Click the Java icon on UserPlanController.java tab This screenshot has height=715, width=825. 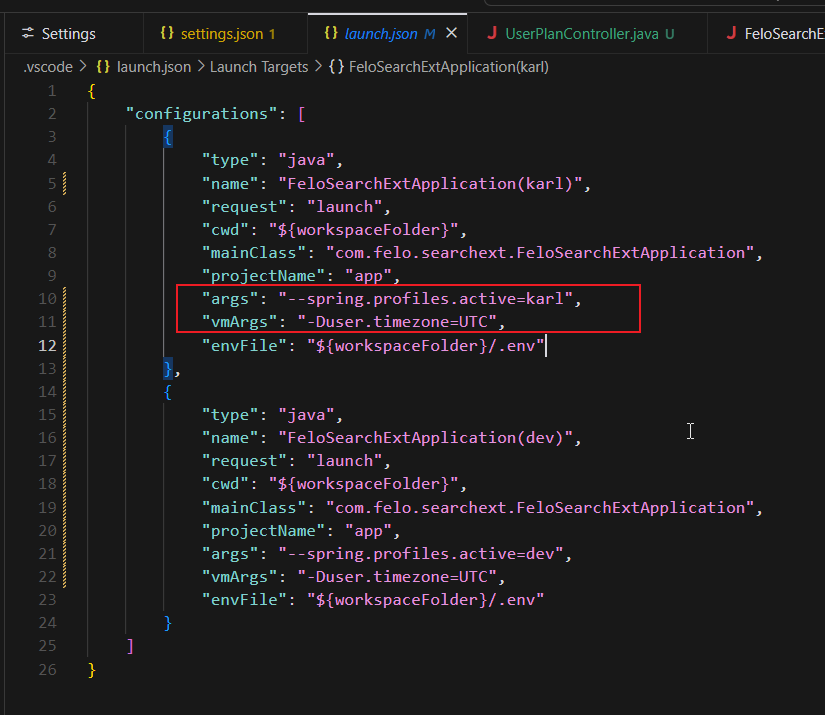492,33
